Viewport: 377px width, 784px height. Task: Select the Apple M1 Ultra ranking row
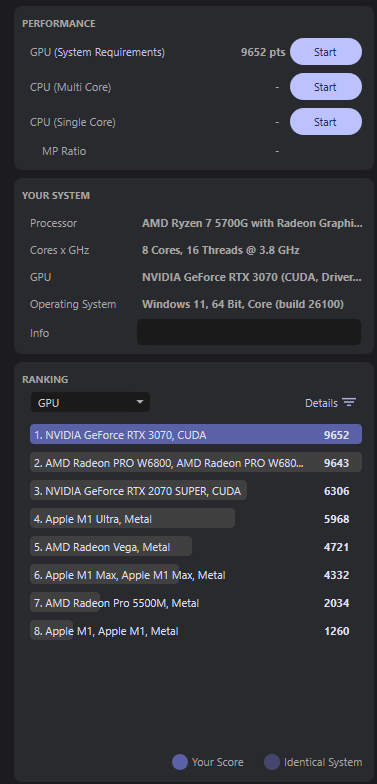pyautogui.click(x=196, y=519)
